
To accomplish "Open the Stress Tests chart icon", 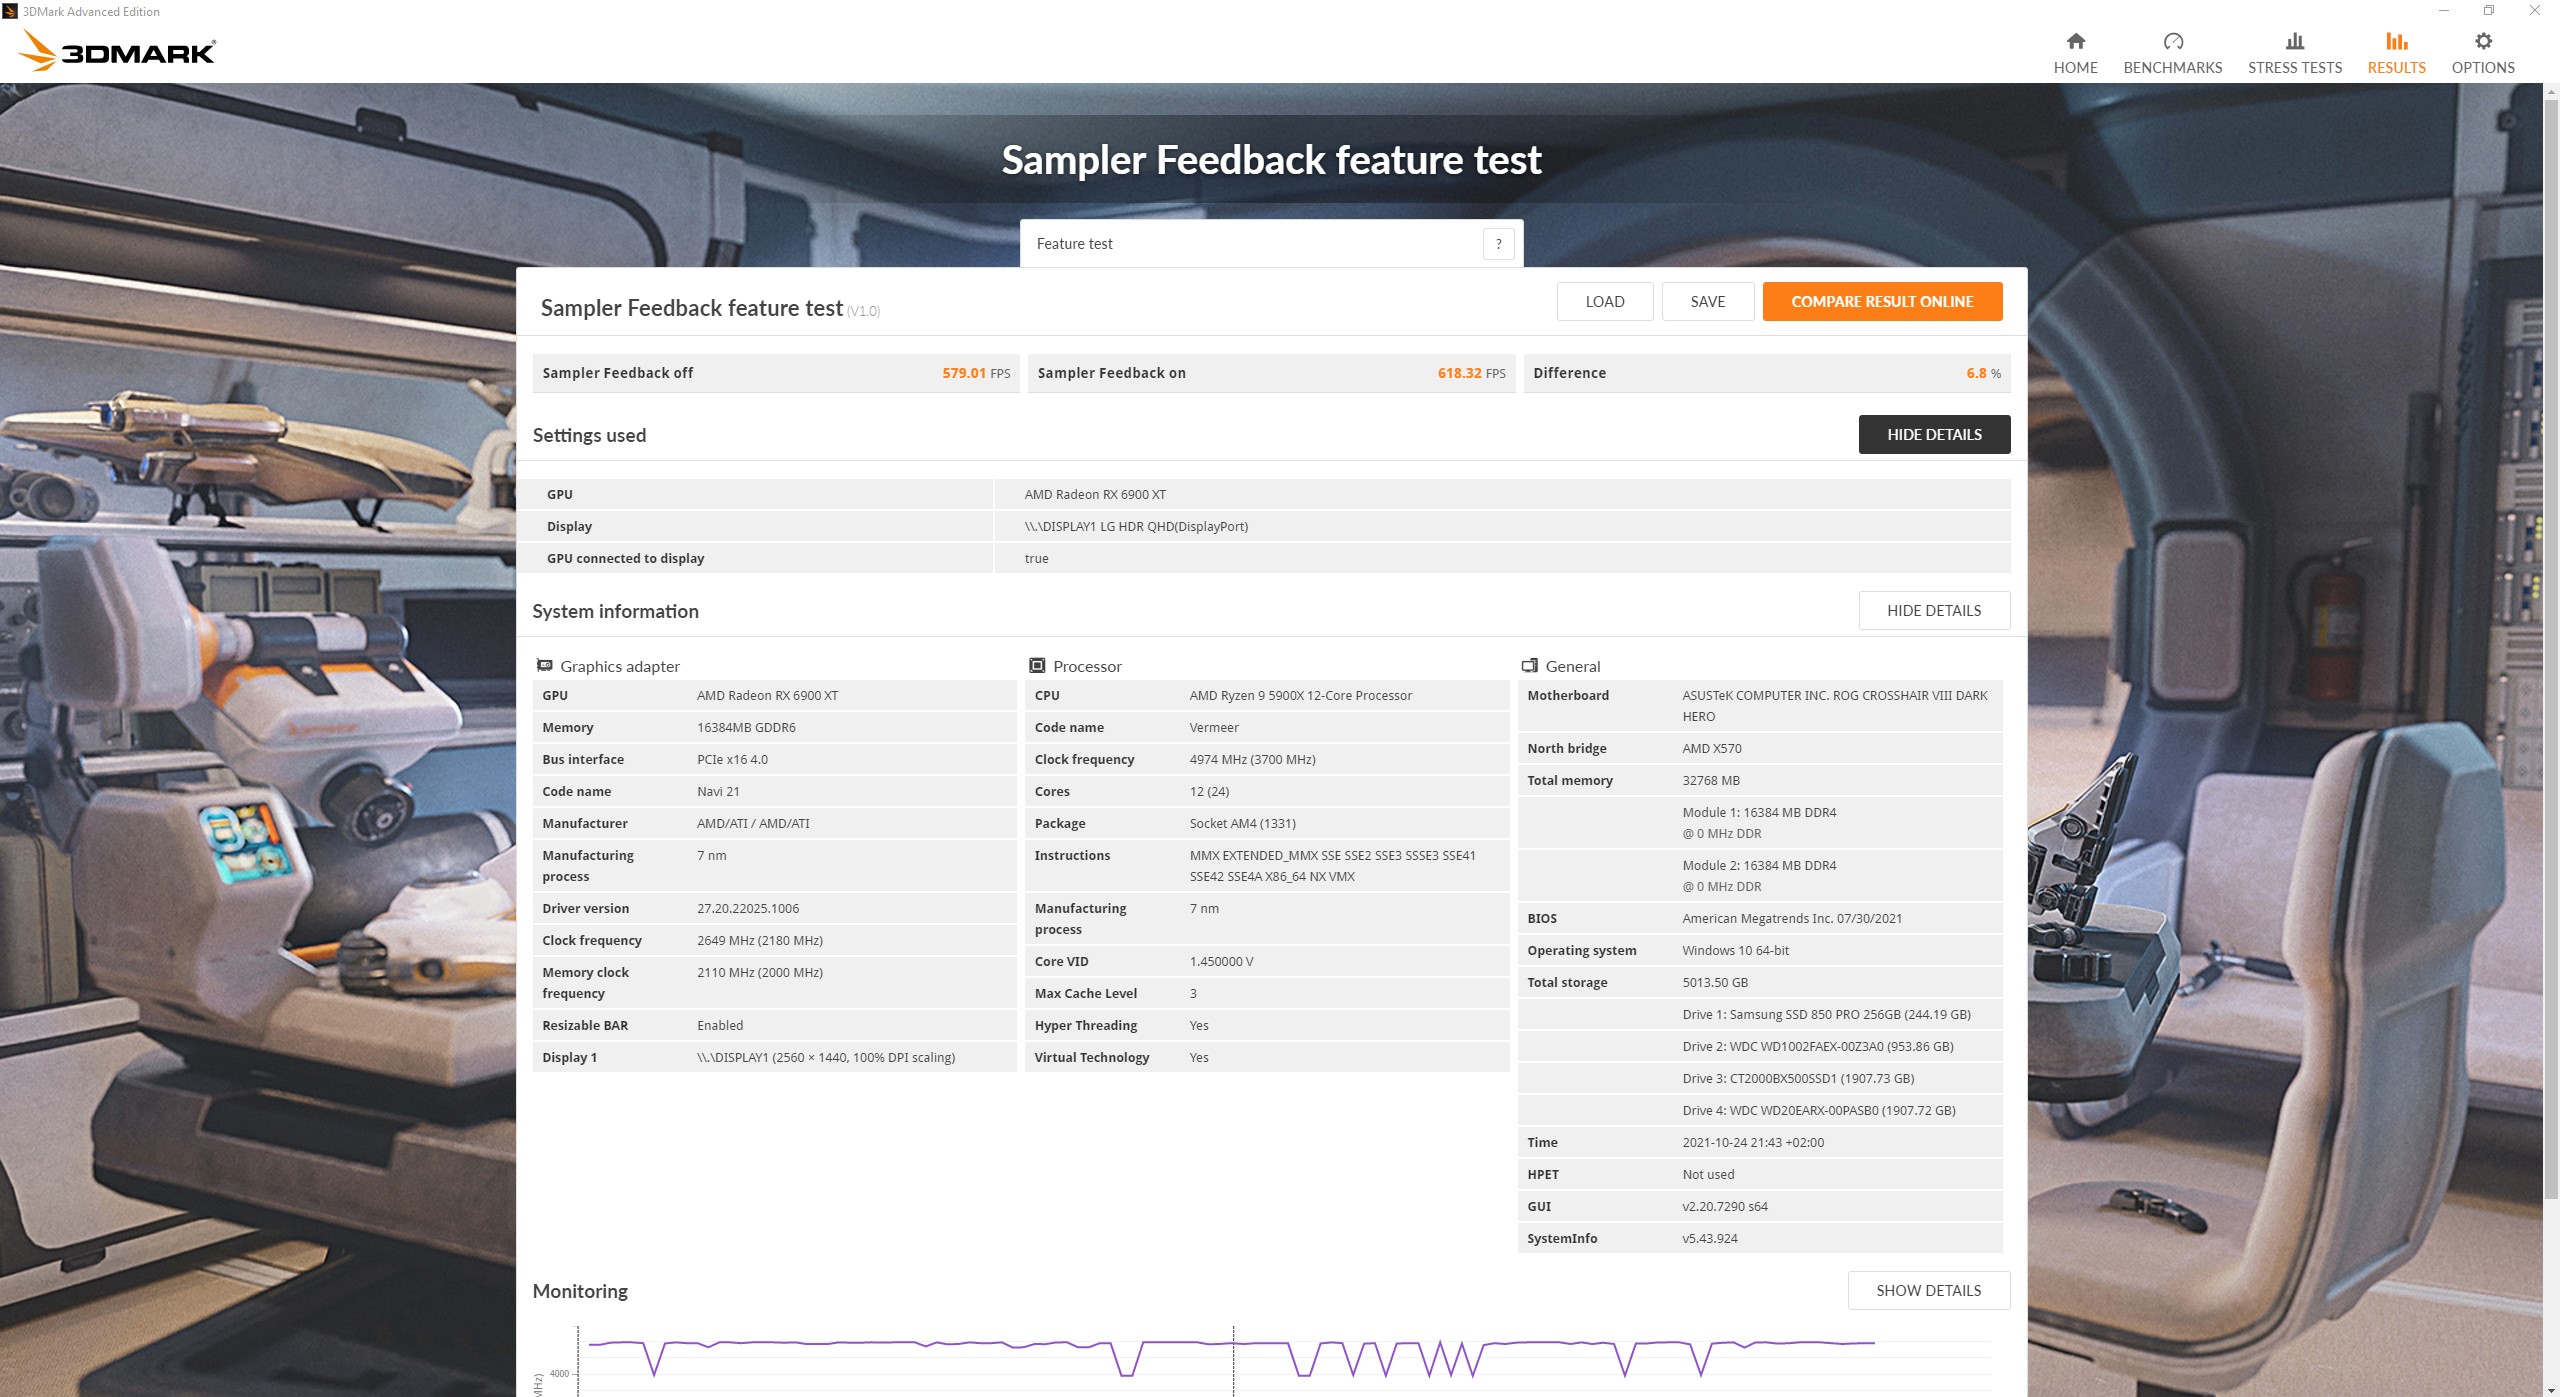I will pyautogui.click(x=2294, y=41).
